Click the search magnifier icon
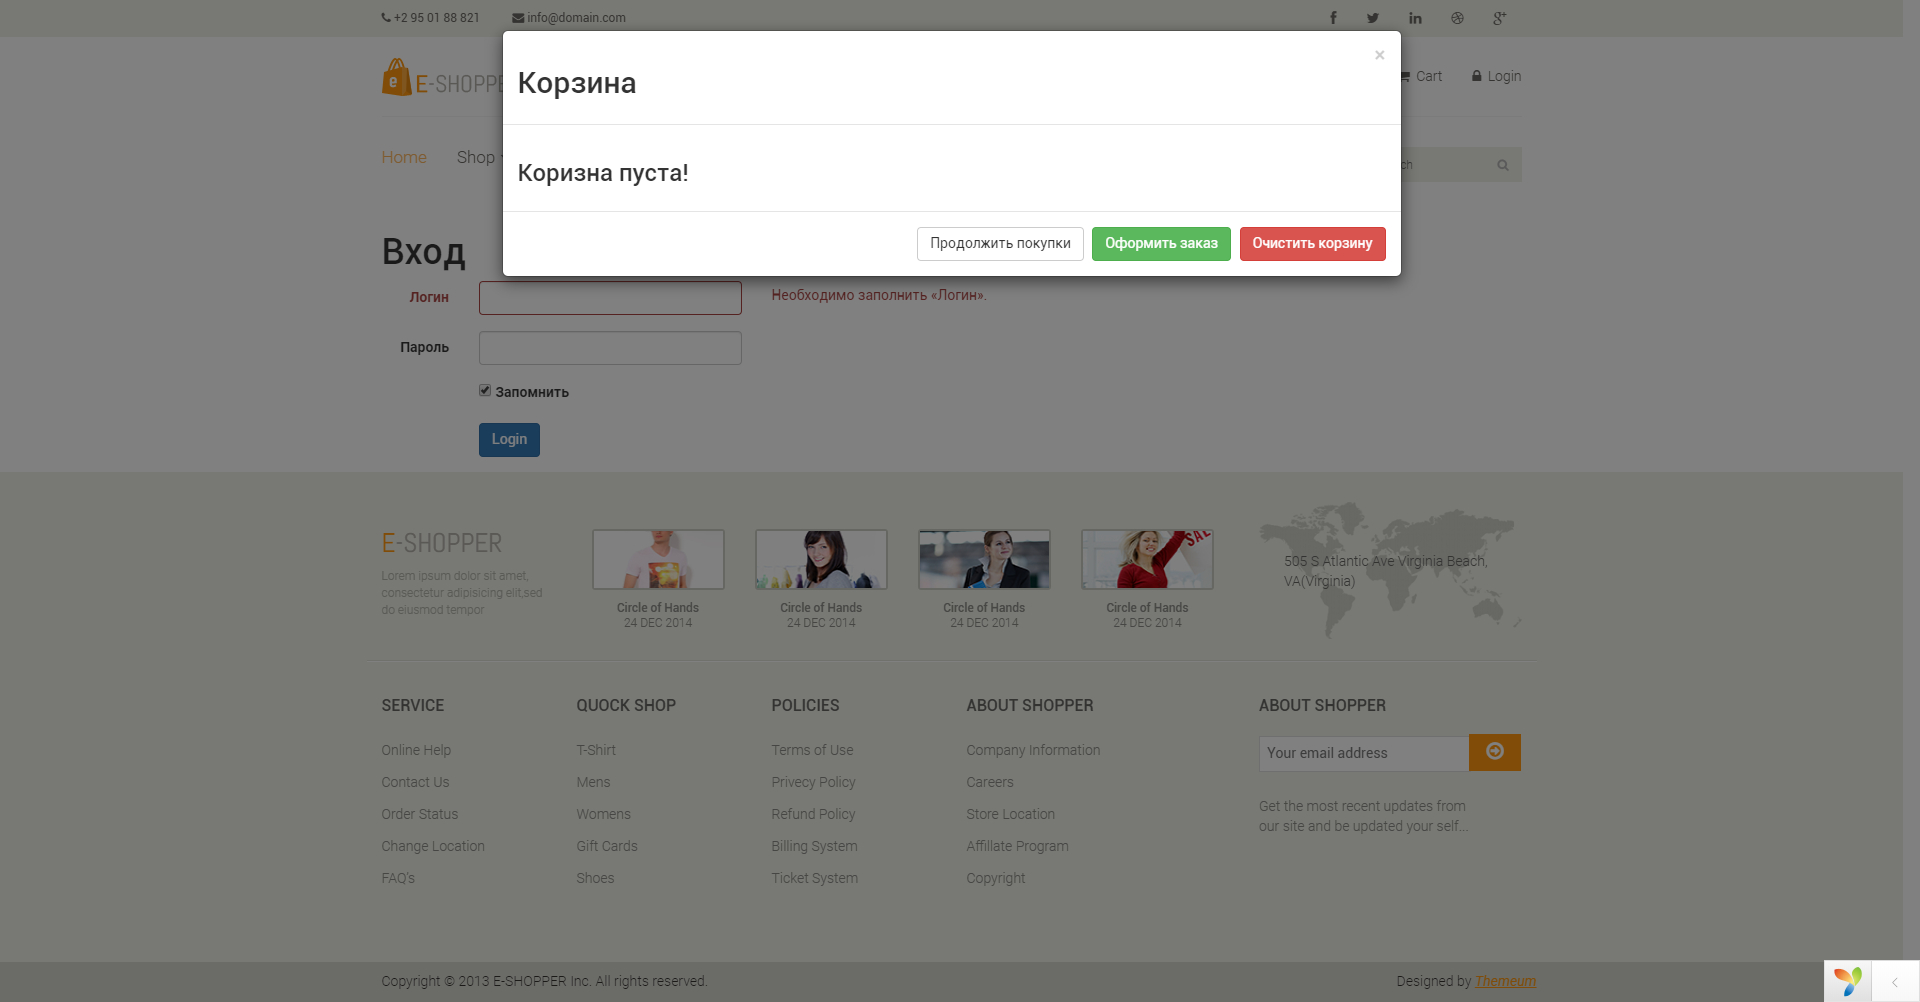This screenshot has height=1002, width=1920. pyautogui.click(x=1502, y=165)
